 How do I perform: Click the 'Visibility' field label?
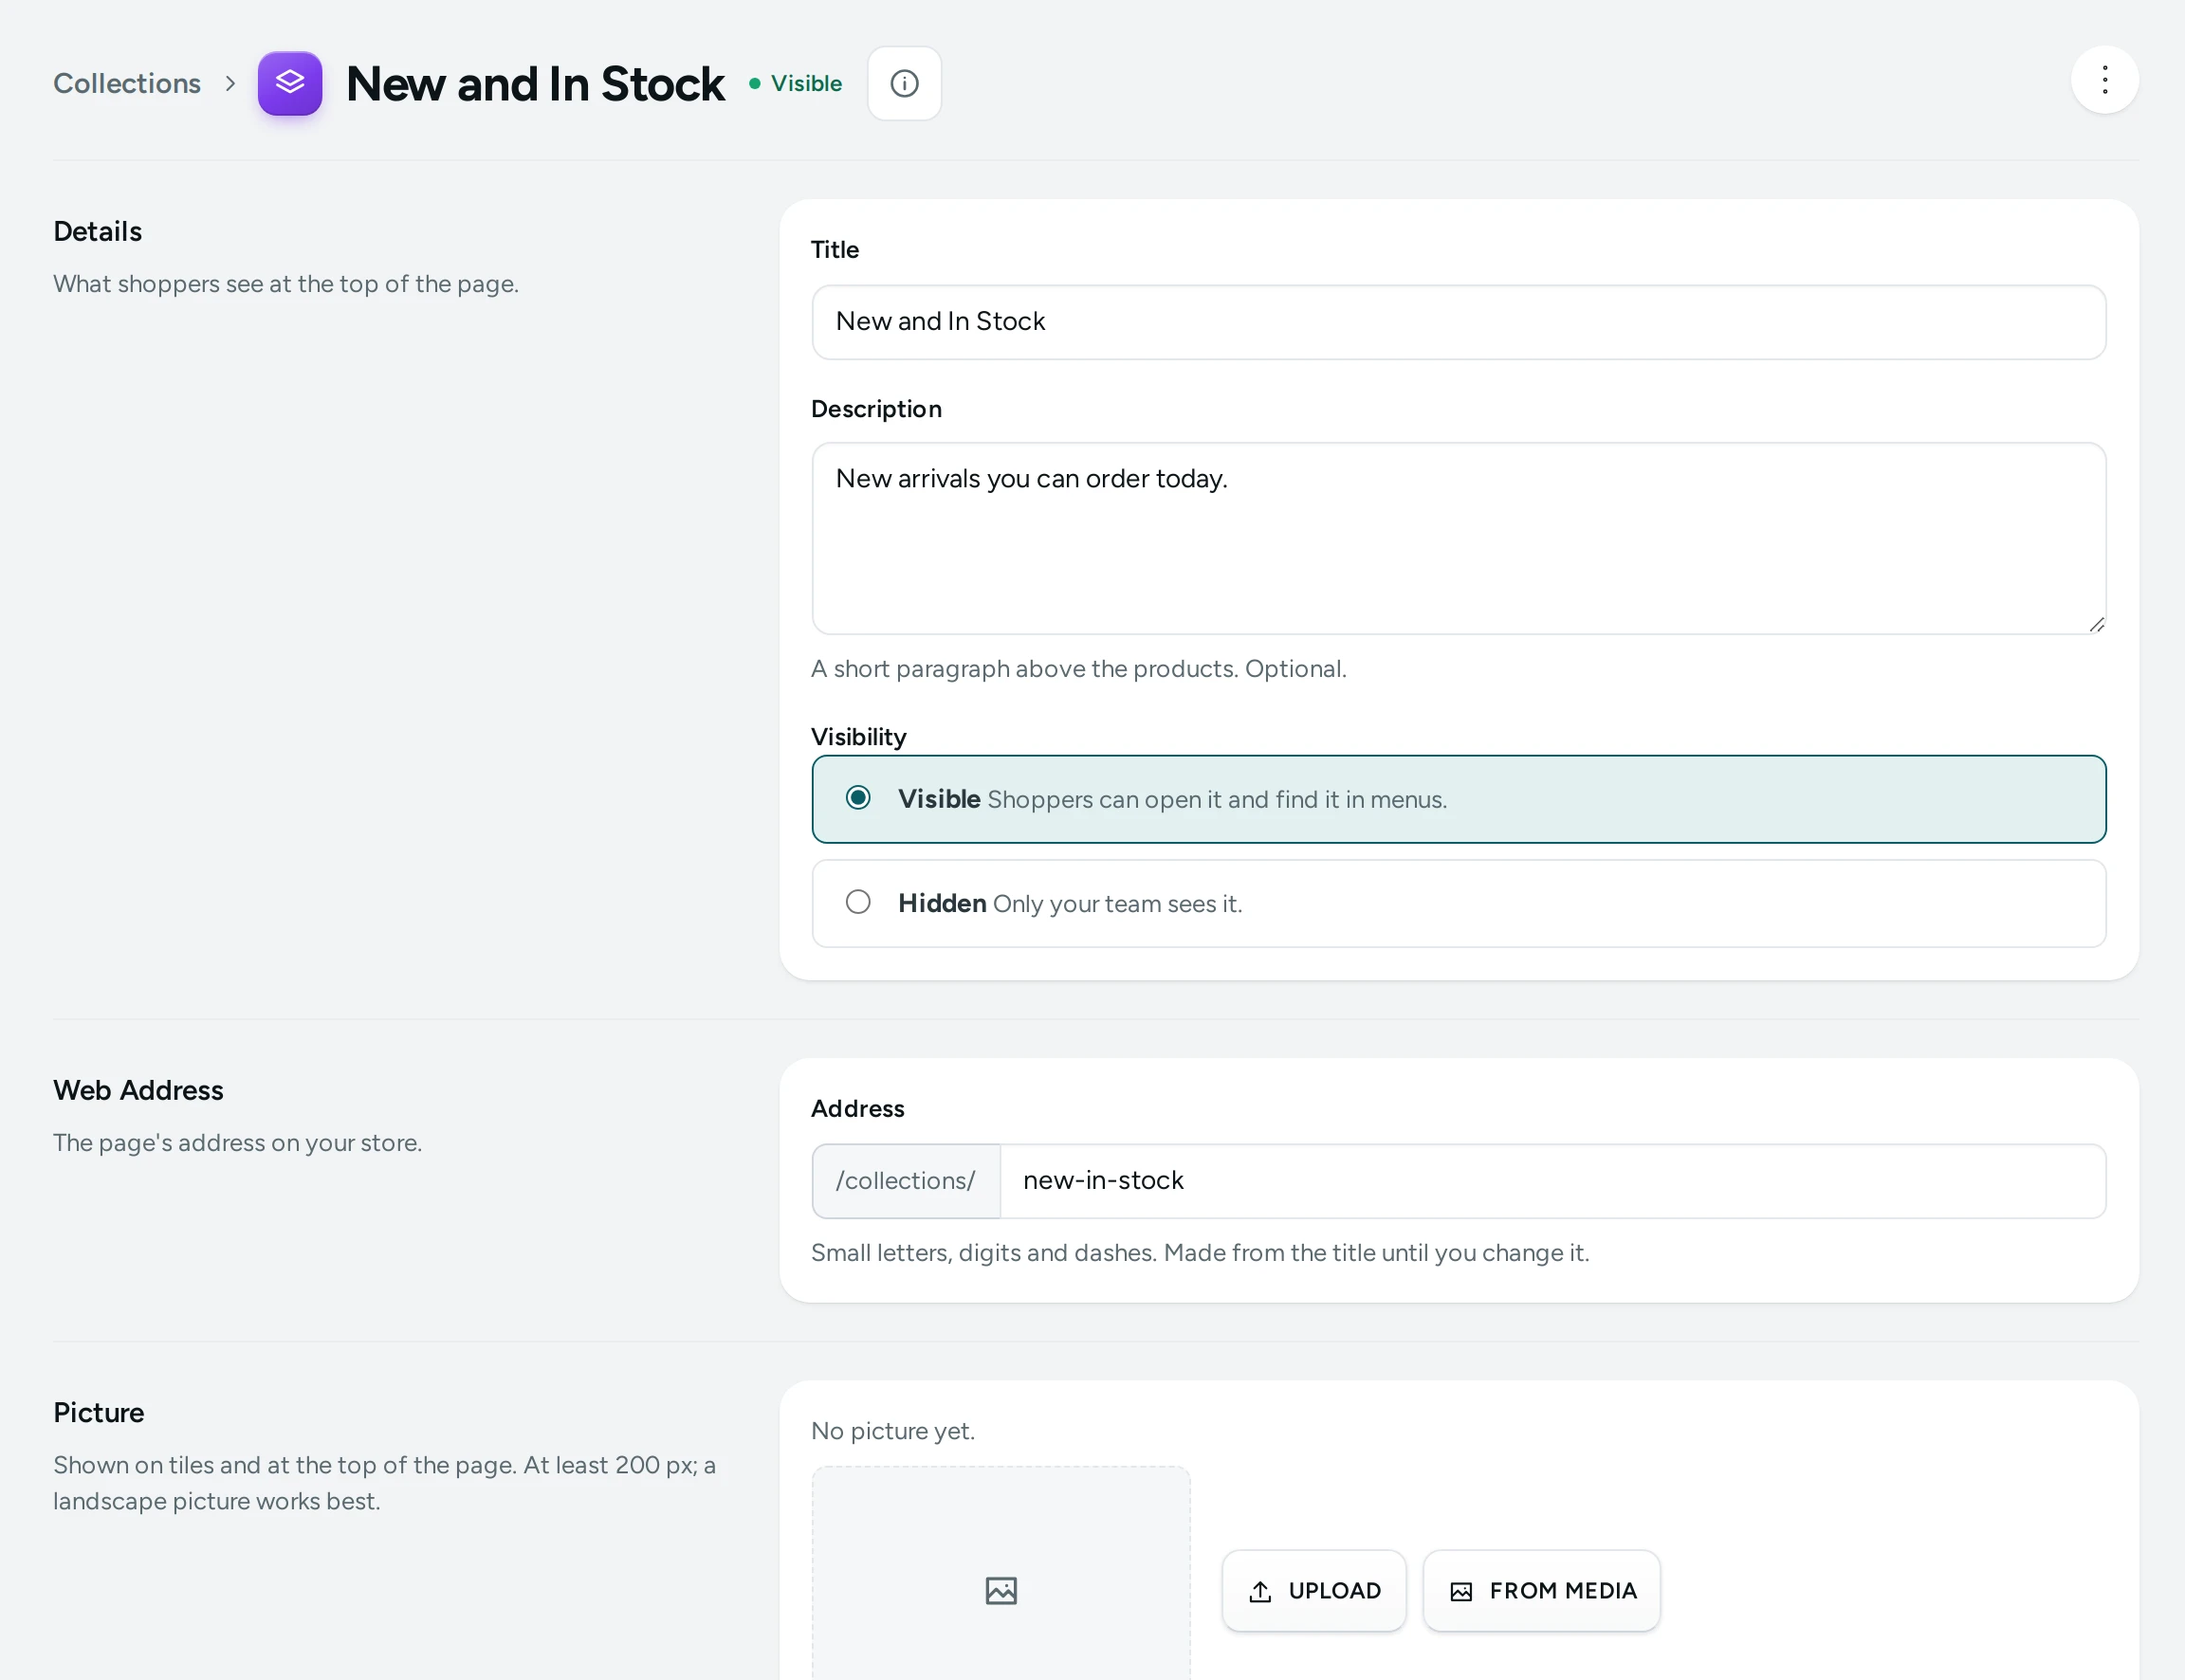858,737
